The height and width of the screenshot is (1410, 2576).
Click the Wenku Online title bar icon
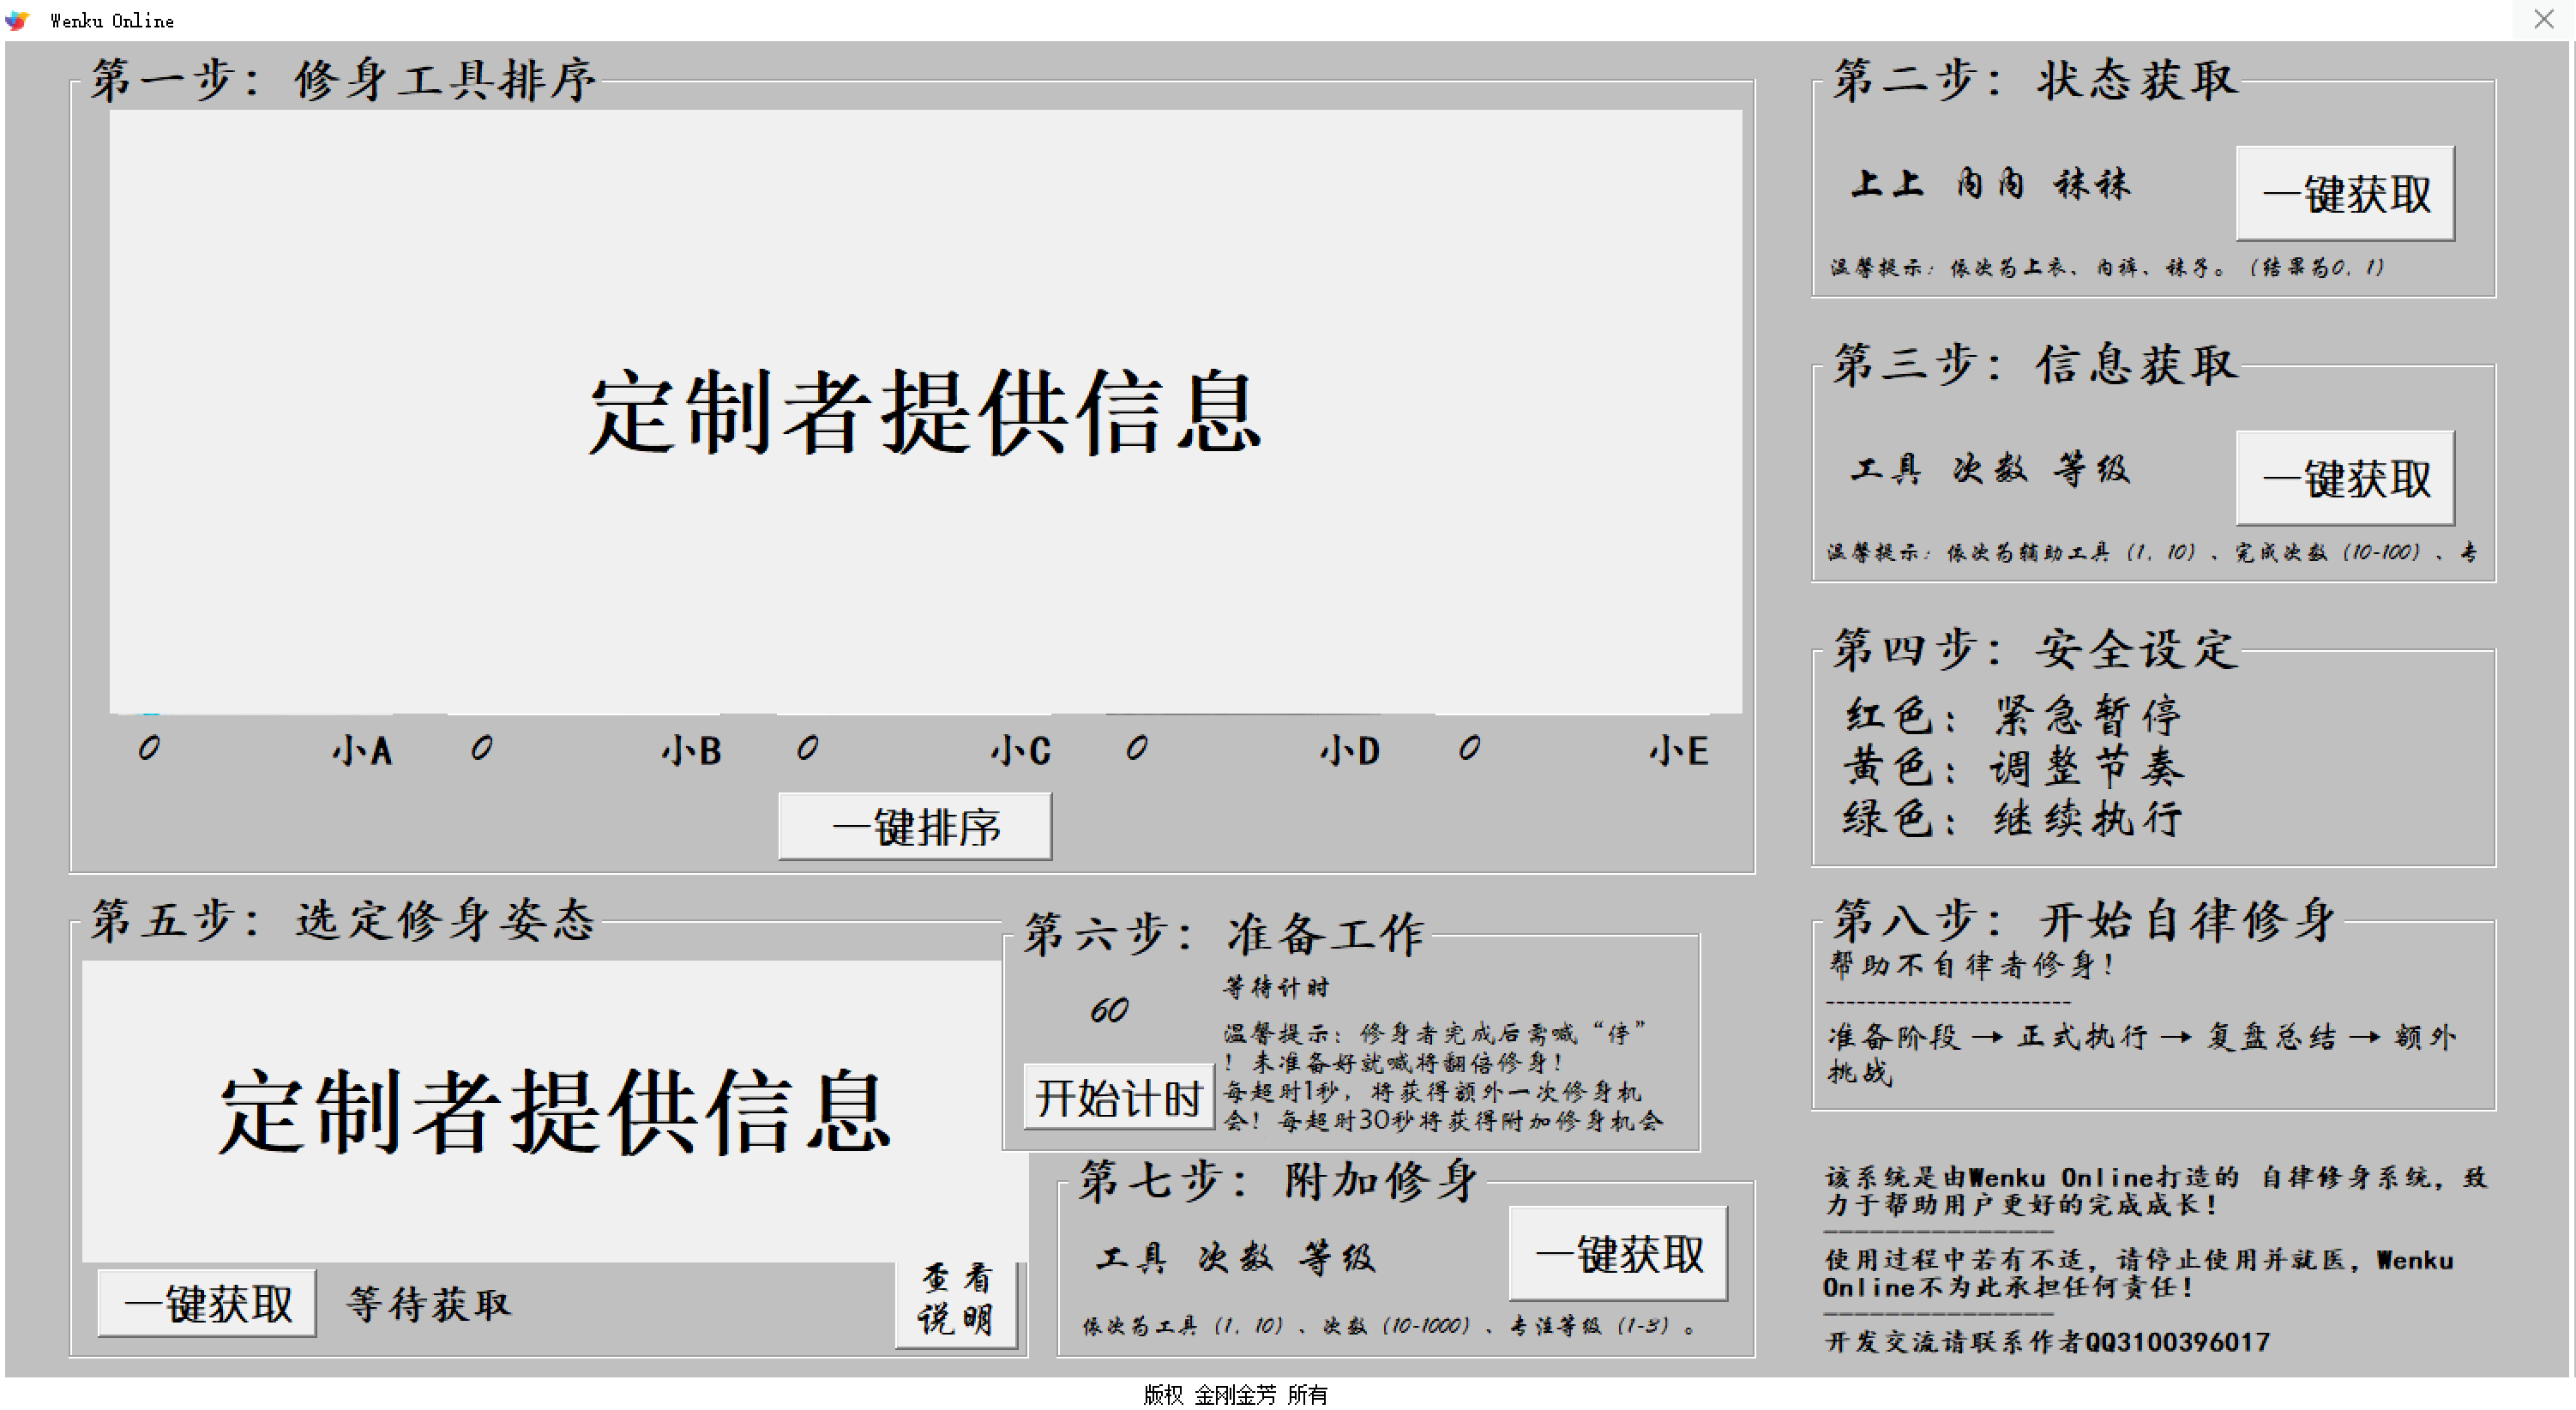[x=16, y=19]
